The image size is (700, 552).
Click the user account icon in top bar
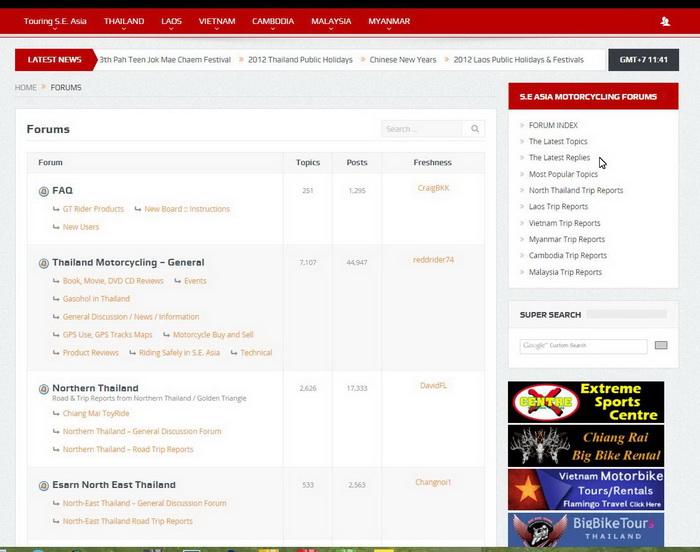coord(665,21)
